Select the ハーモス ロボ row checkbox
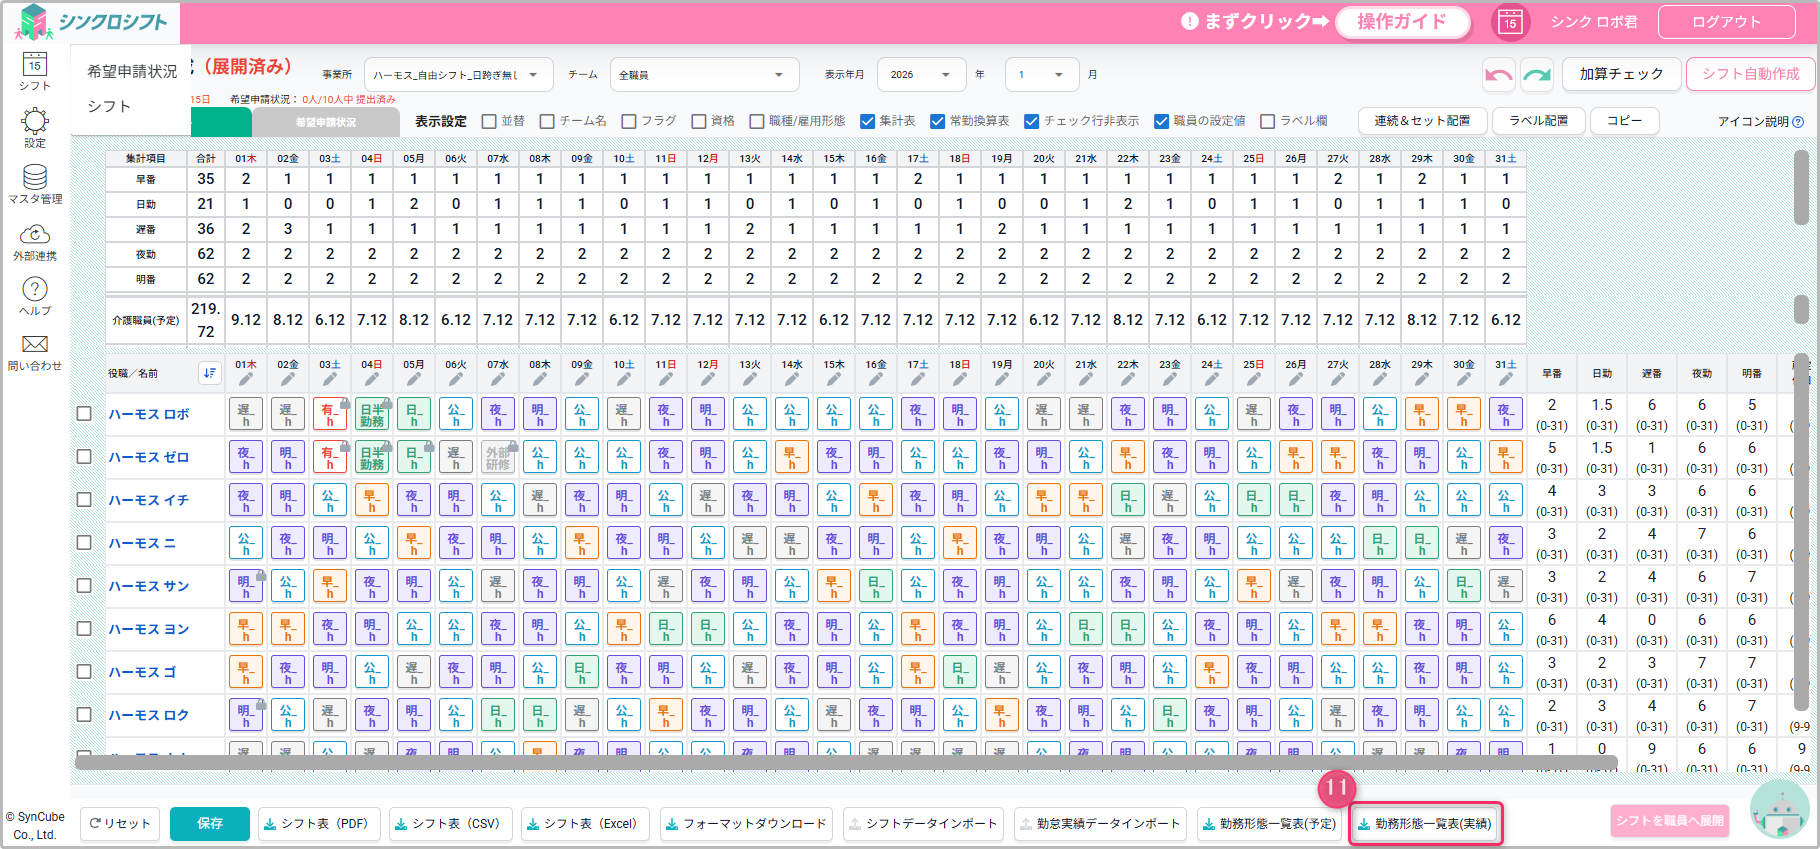The image size is (1820, 849). pyautogui.click(x=85, y=414)
